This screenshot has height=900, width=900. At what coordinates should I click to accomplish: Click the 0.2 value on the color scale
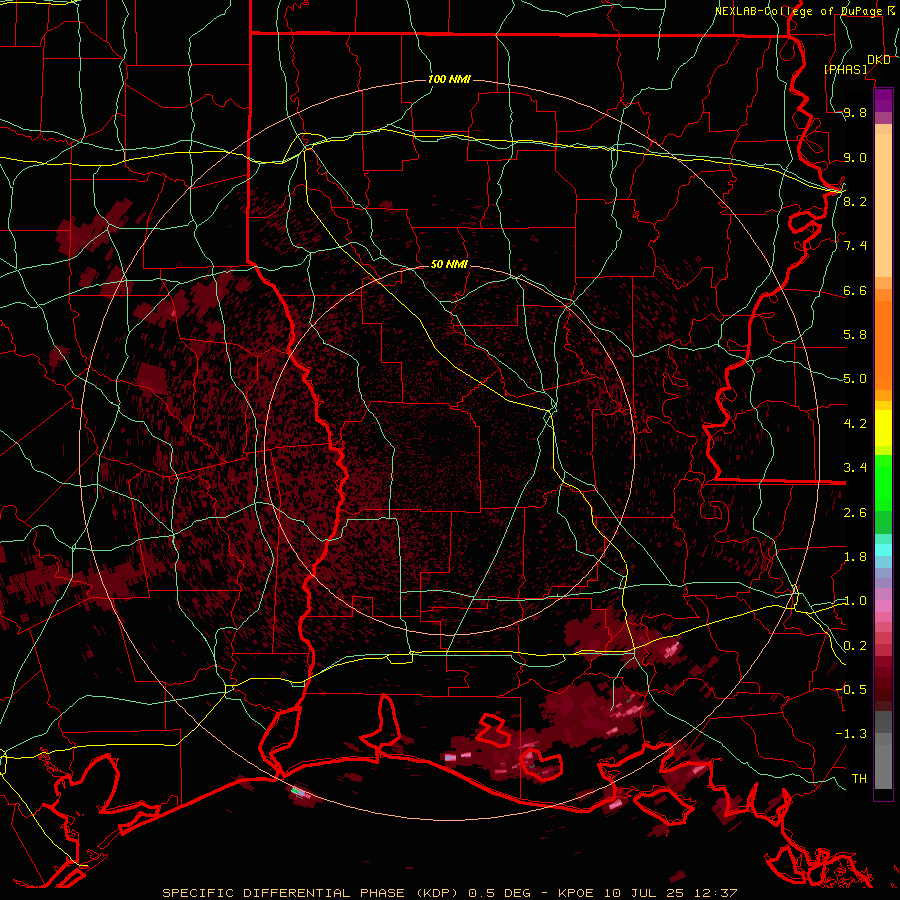855,646
